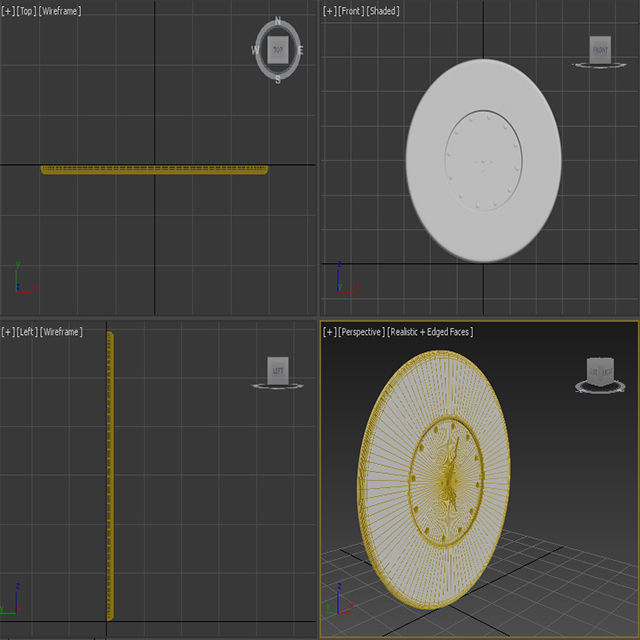Click the TOP face of the Top viewport ViewCube
Viewport: 640px width, 640px height.
(278, 50)
